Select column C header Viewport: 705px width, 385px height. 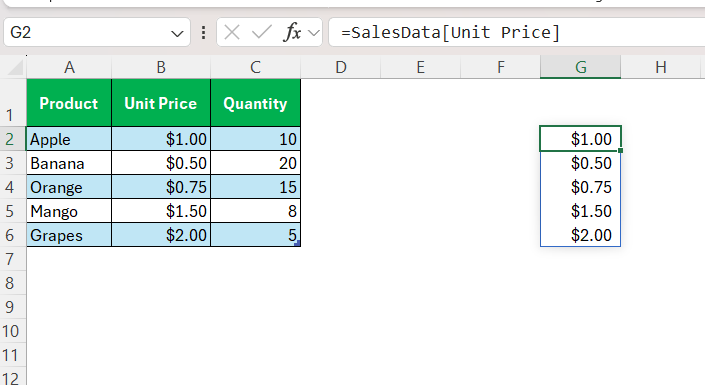255,67
